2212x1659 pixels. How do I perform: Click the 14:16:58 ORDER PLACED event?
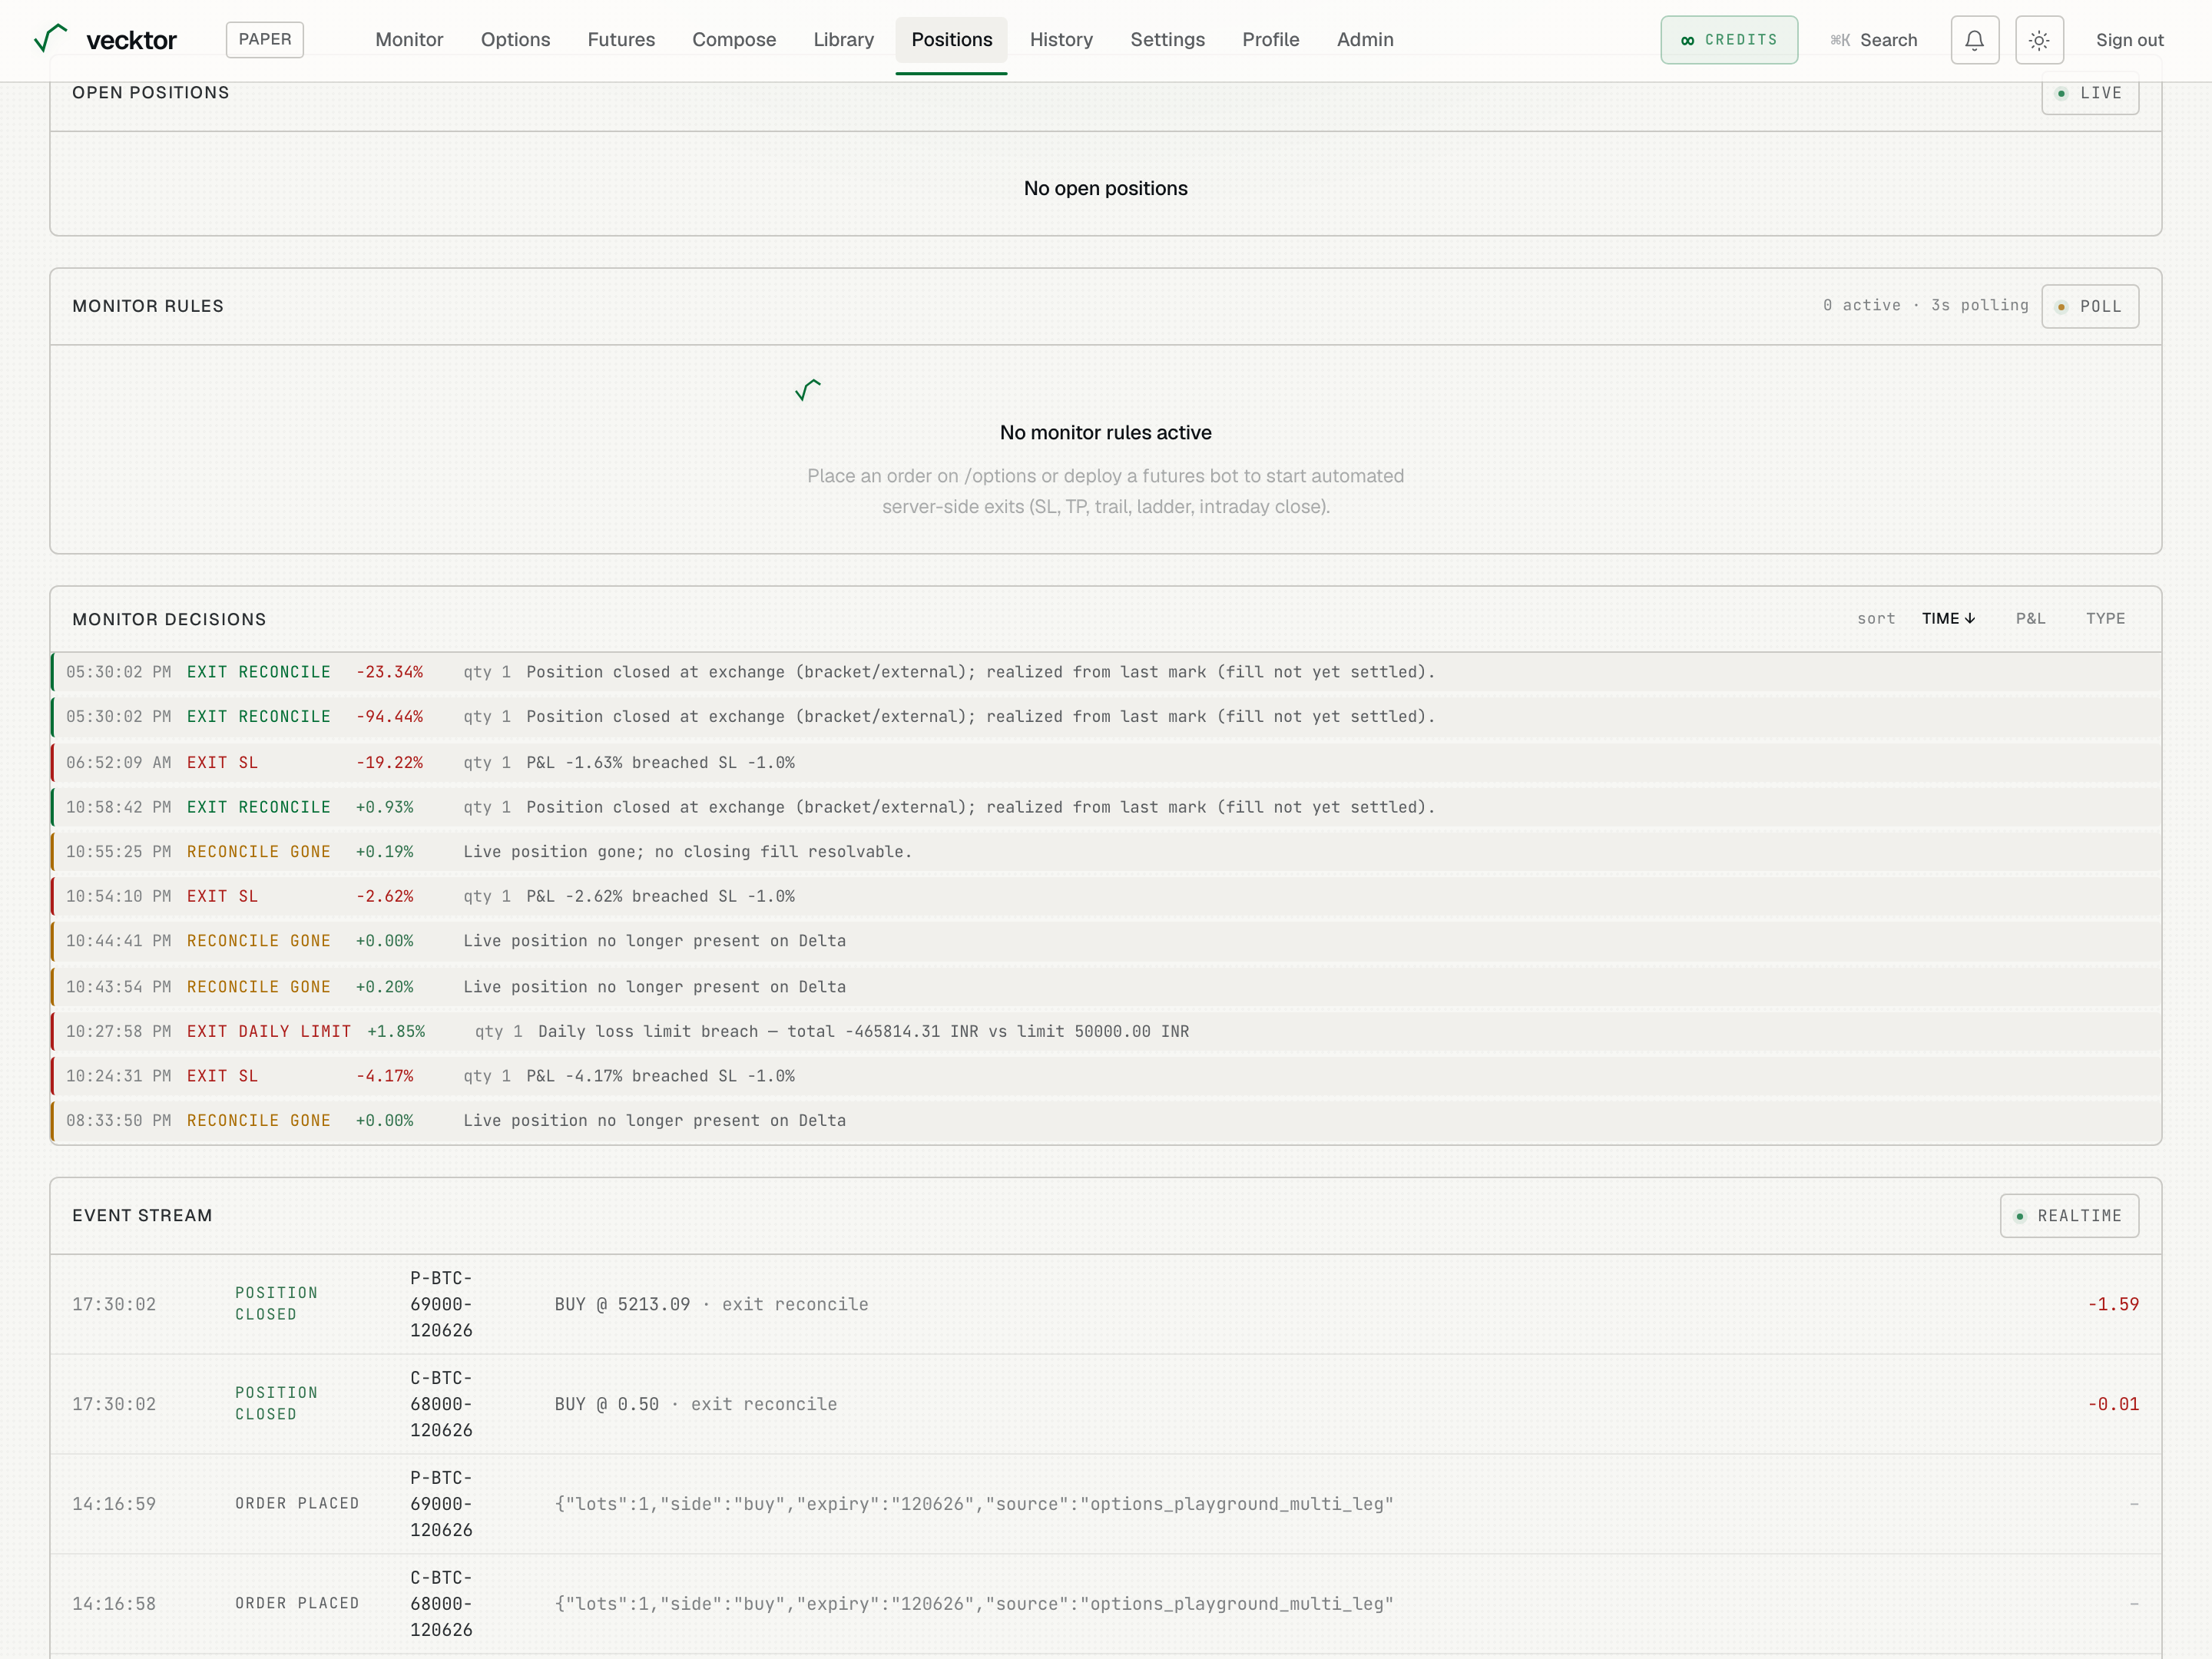click(1106, 1604)
